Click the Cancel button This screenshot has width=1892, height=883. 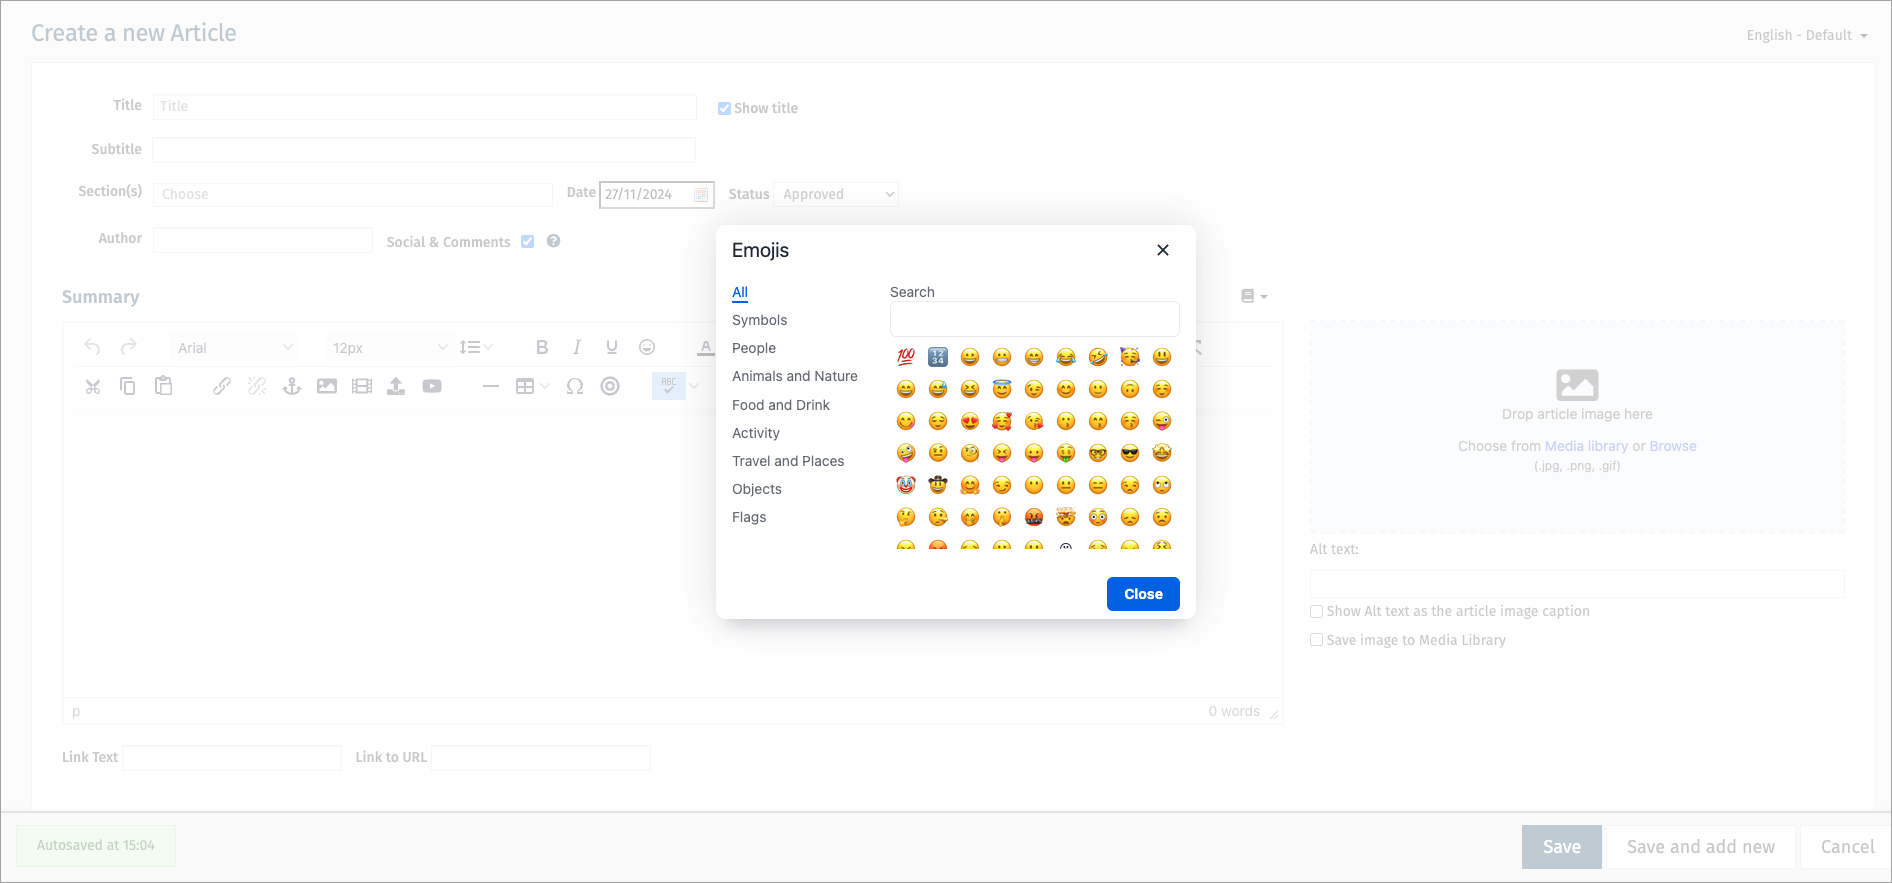[x=1847, y=847]
